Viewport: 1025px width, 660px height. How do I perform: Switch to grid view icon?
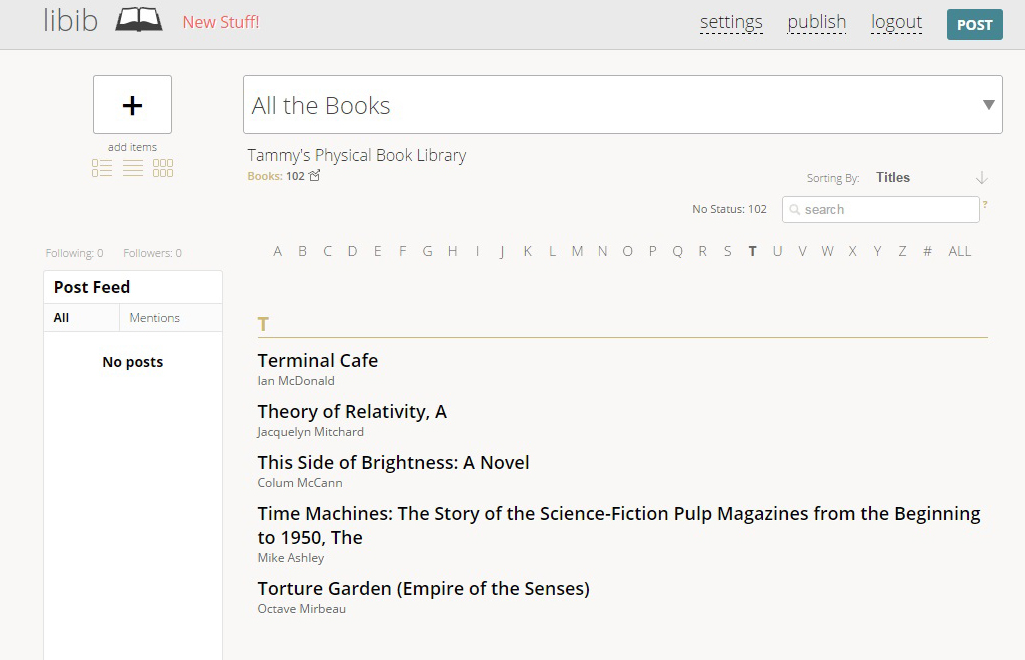pyautogui.click(x=163, y=168)
